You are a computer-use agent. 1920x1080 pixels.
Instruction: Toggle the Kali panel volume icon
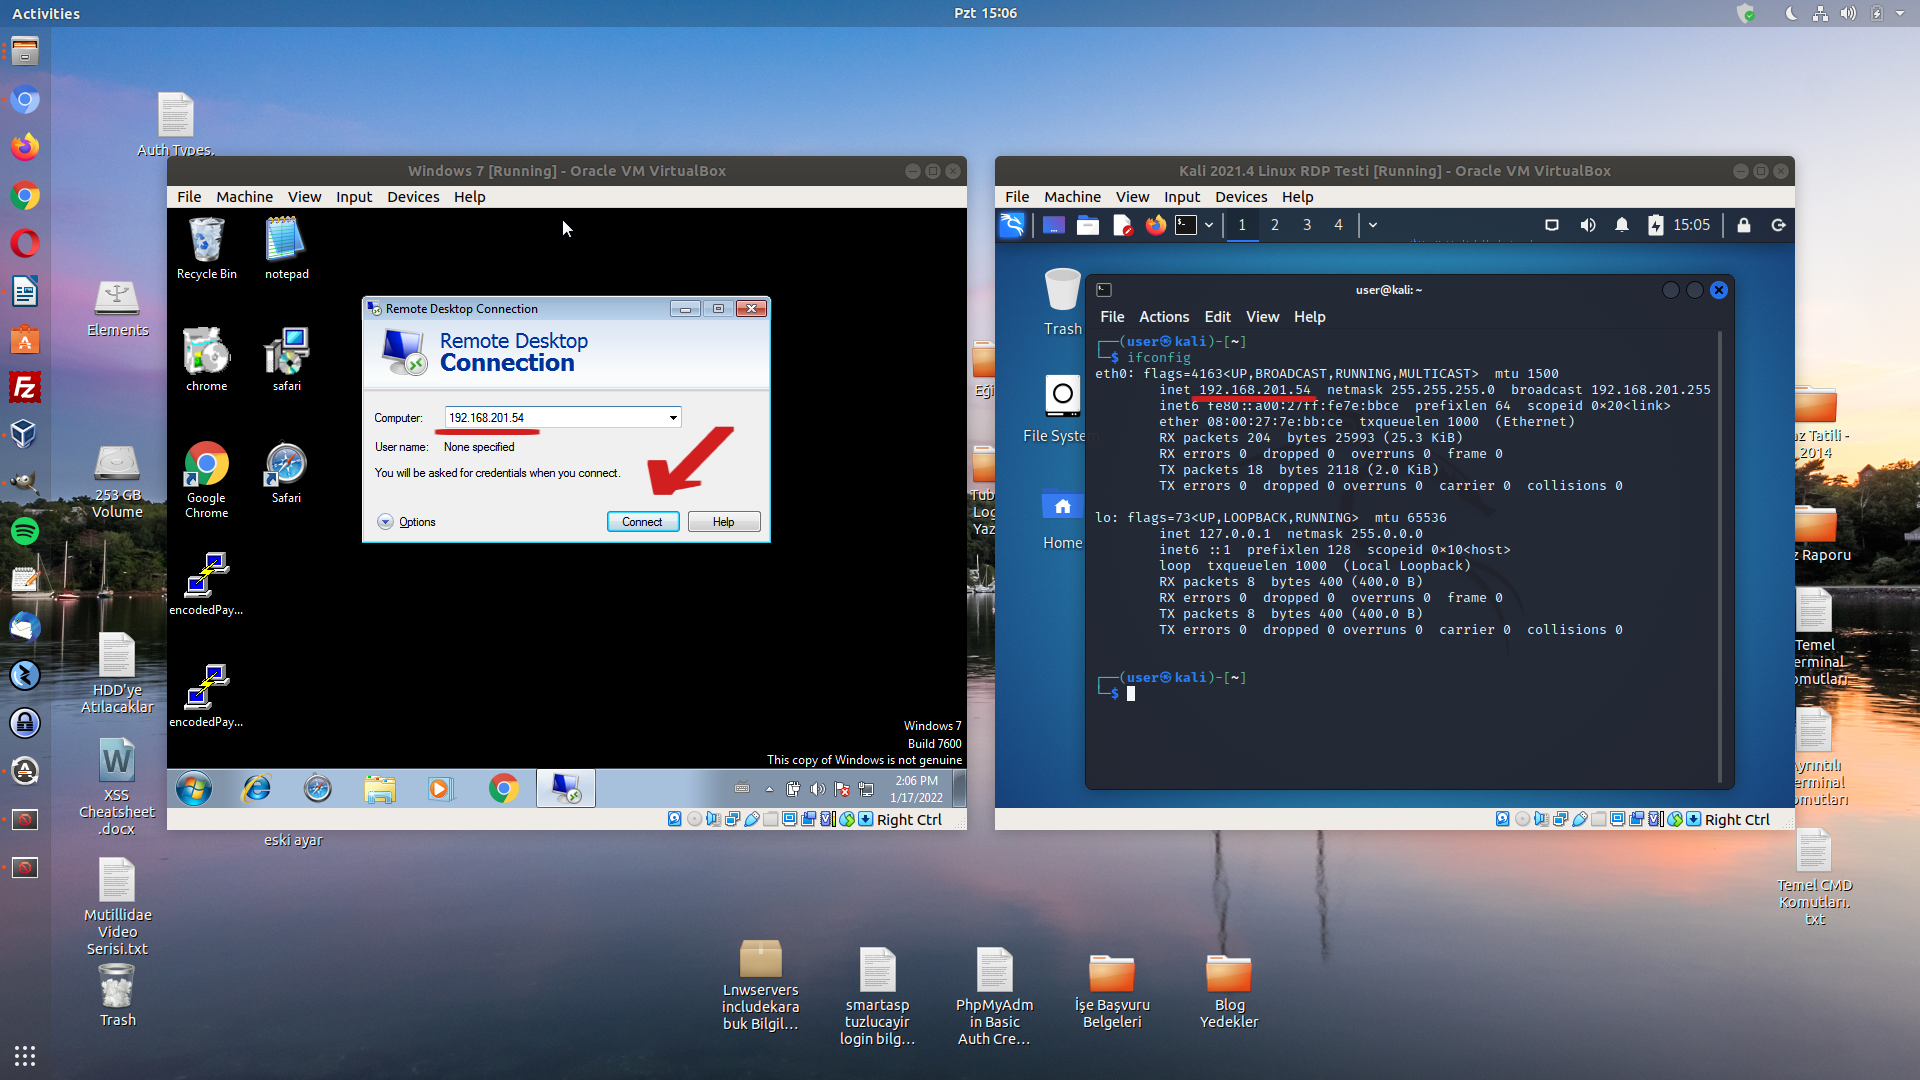(x=1587, y=225)
